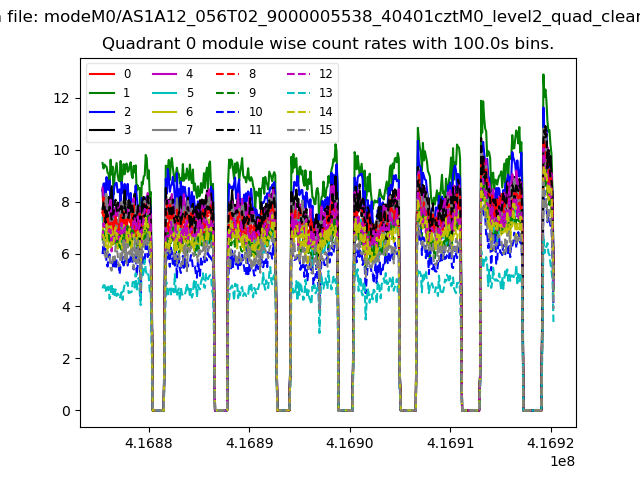Click the x-axis tick label 4.1690
640x480 pixels.
click(x=349, y=443)
